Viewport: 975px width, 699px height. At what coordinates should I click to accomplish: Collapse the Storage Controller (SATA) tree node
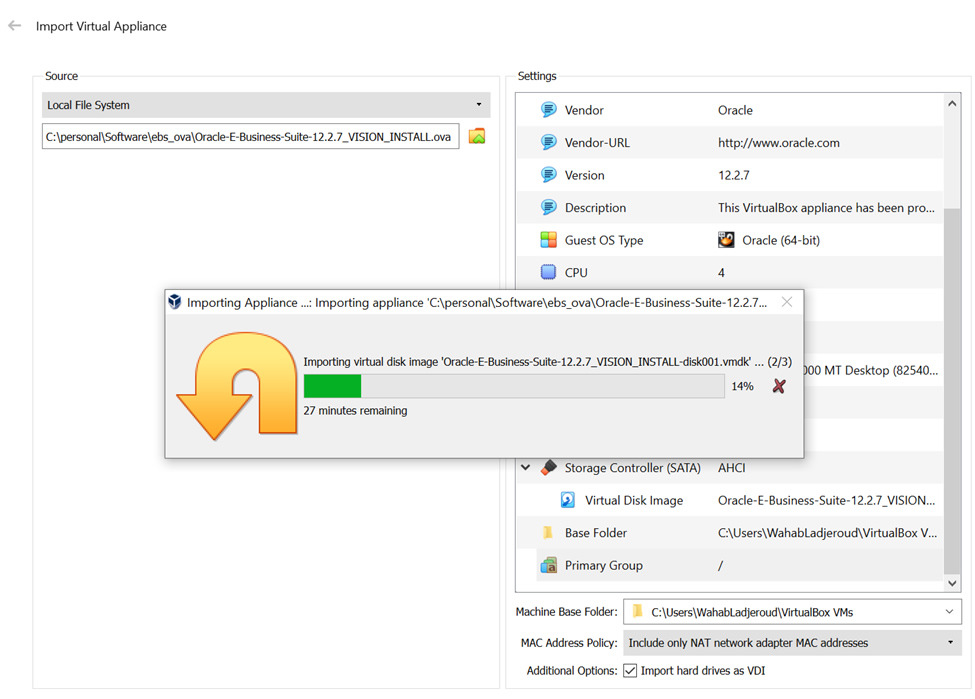tap(526, 468)
